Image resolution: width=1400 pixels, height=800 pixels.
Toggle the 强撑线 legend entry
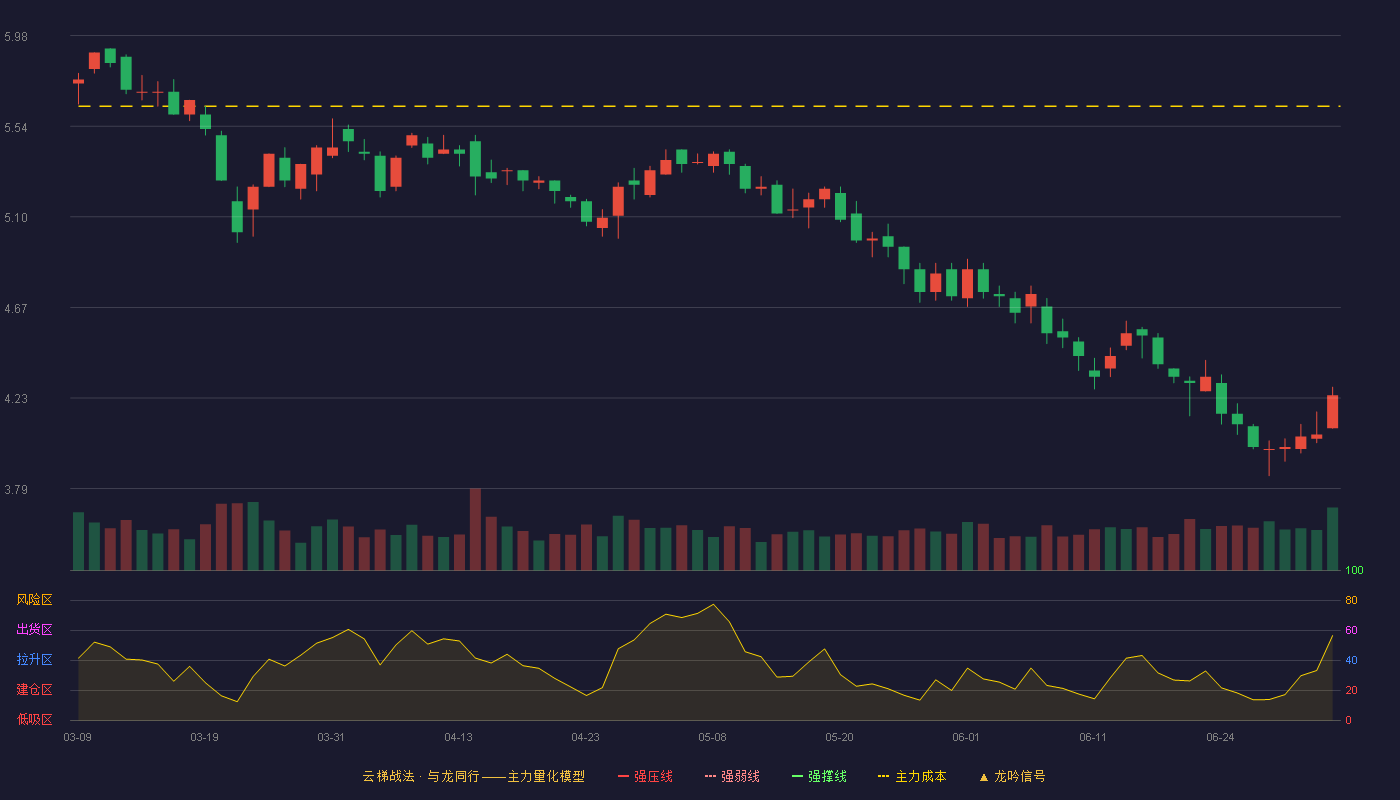click(x=819, y=776)
